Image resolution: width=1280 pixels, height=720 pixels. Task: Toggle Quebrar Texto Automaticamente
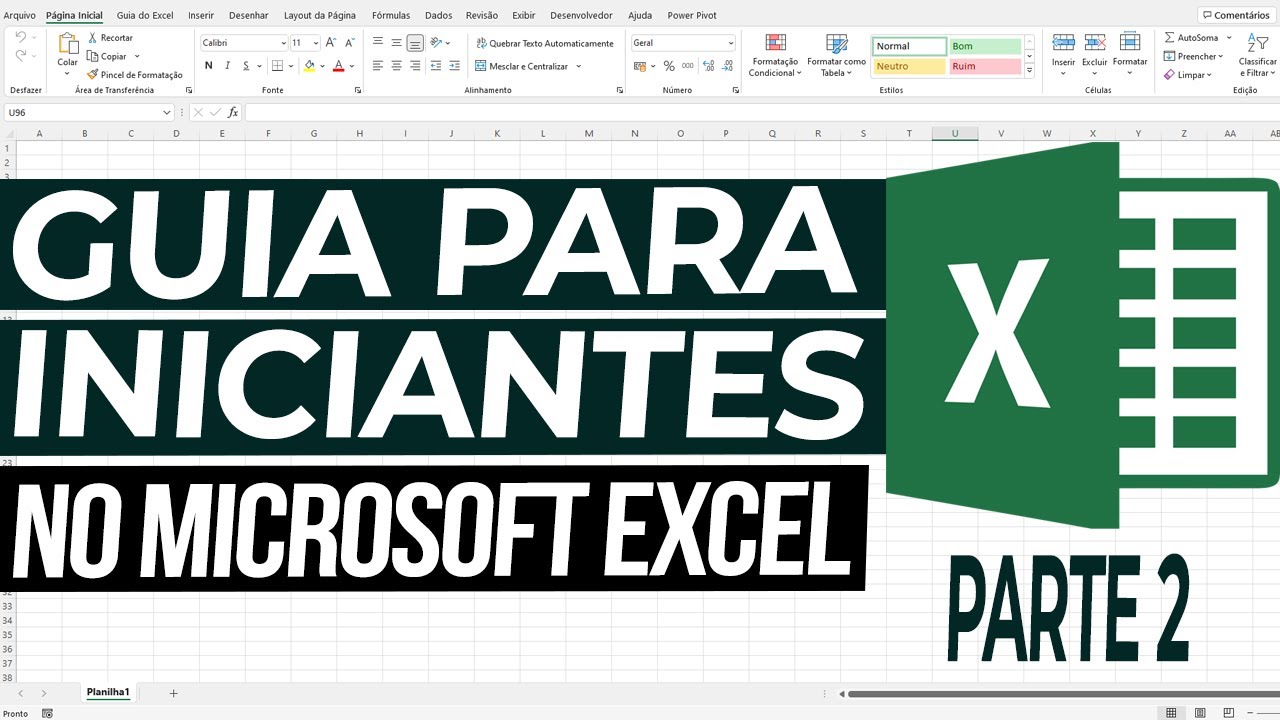[x=545, y=44]
